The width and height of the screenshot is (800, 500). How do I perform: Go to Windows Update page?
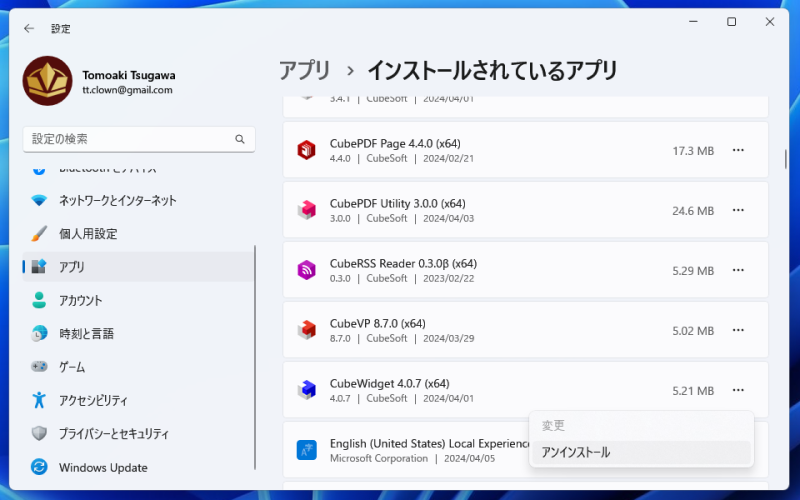point(138,467)
